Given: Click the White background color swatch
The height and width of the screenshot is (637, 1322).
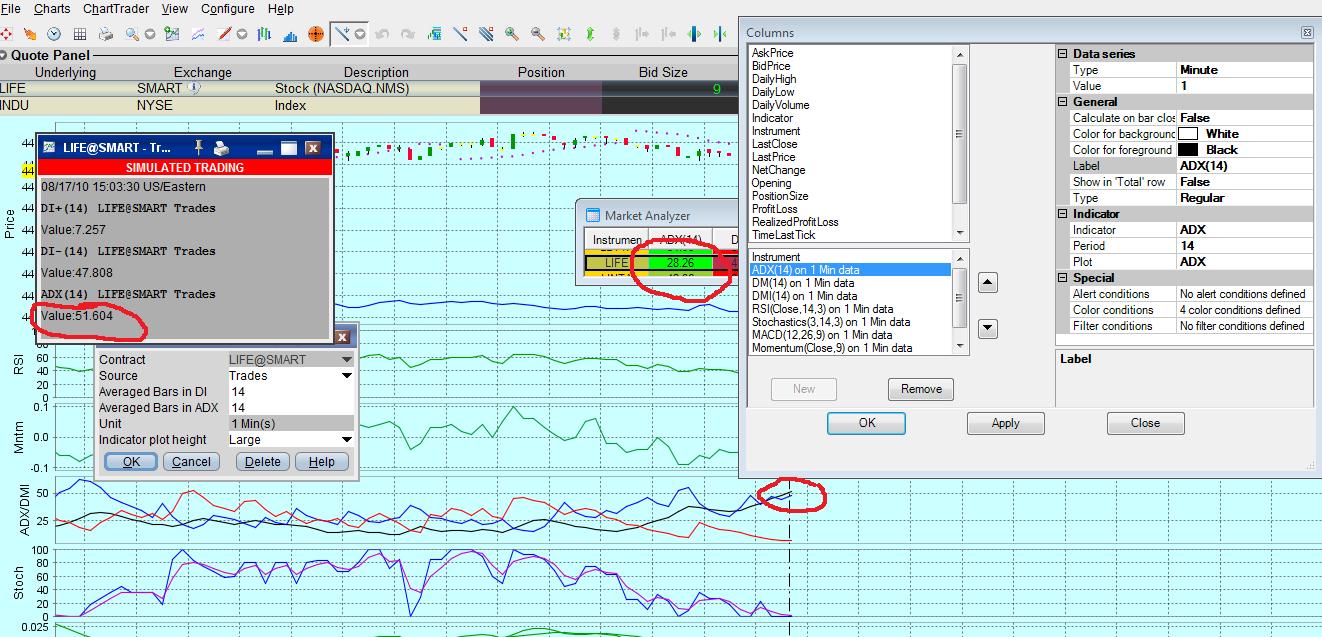Looking at the screenshot, I should (1189, 134).
